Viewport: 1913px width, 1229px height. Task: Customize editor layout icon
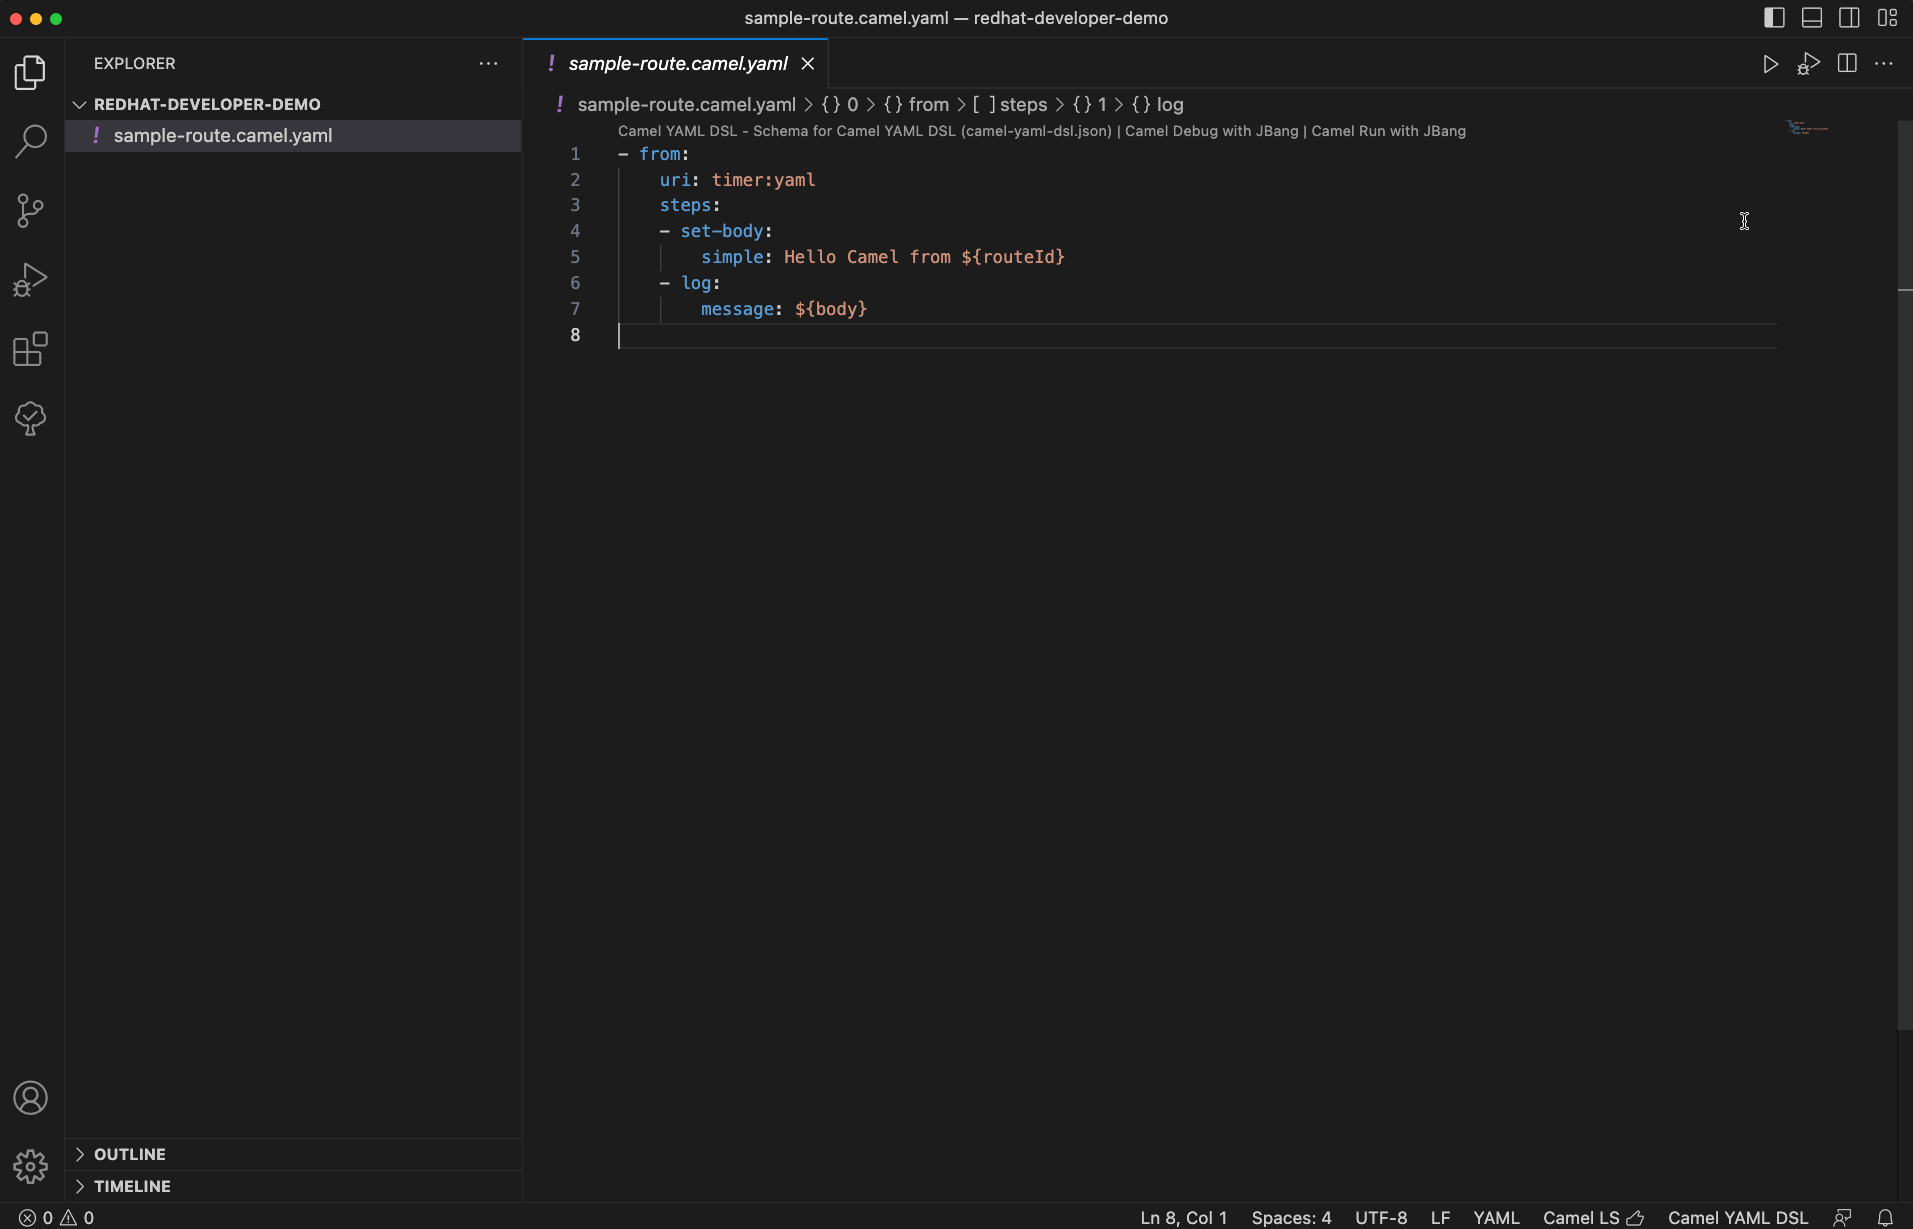point(1887,18)
